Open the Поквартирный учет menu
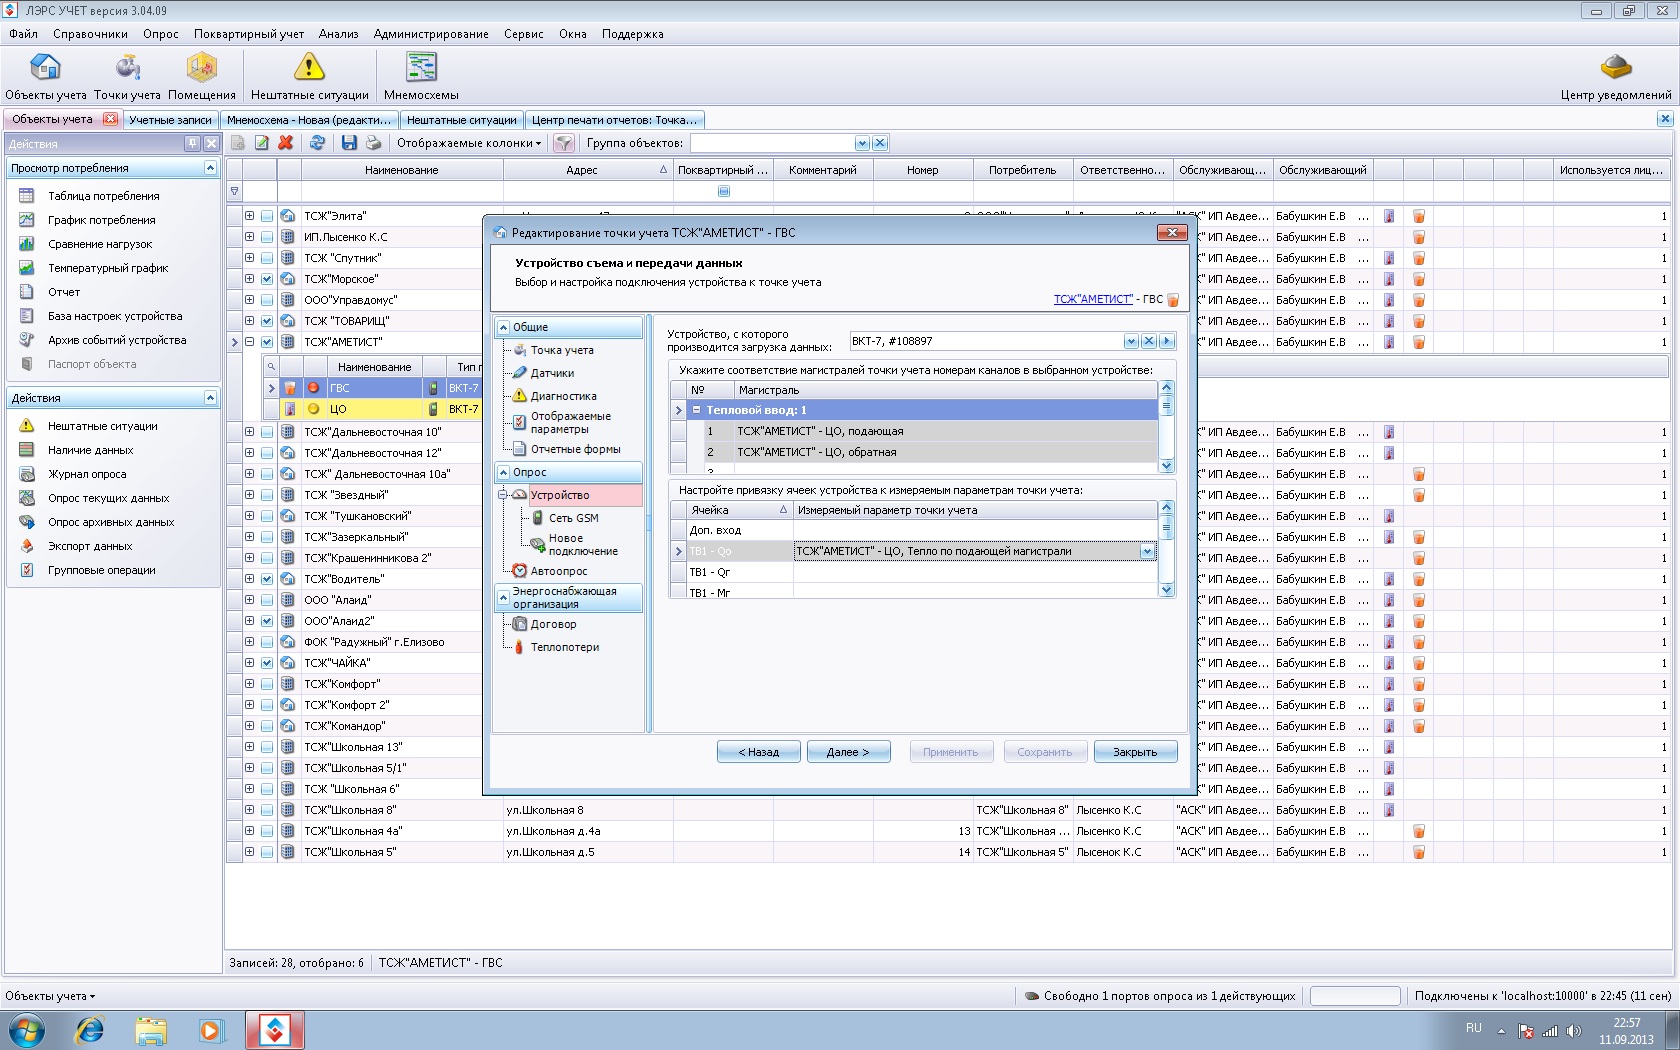1680x1050 pixels. click(x=249, y=34)
